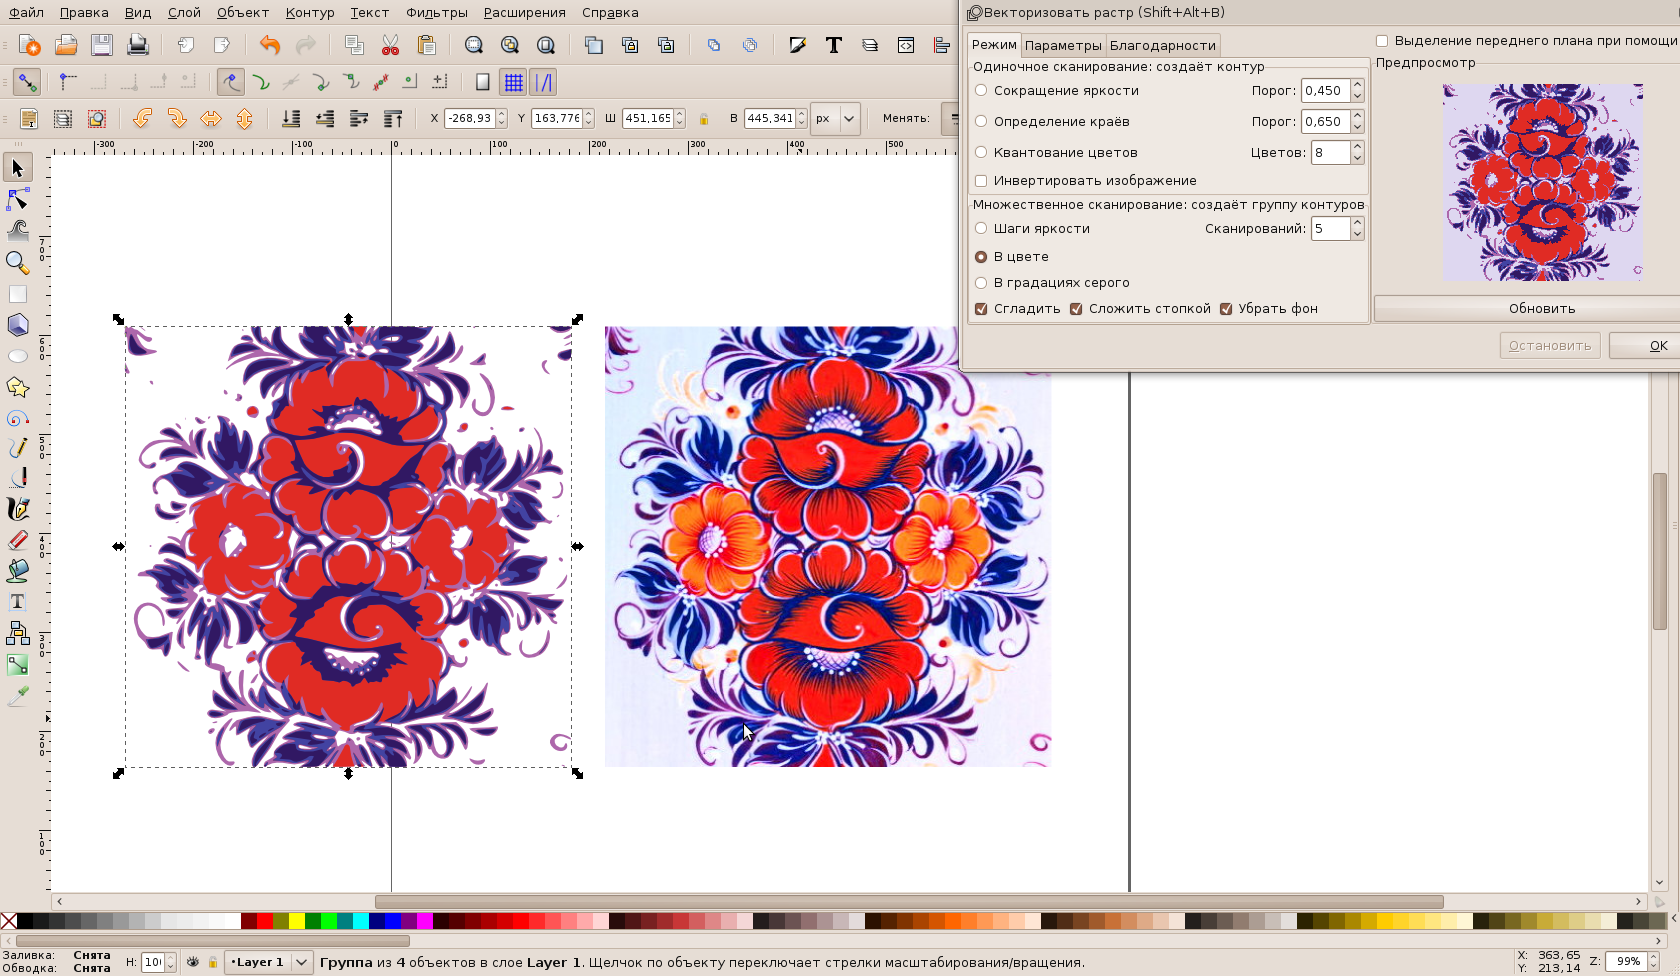The image size is (1680, 976).
Task: Select the Zoom magnifier tool in the toolbox
Action: click(18, 262)
